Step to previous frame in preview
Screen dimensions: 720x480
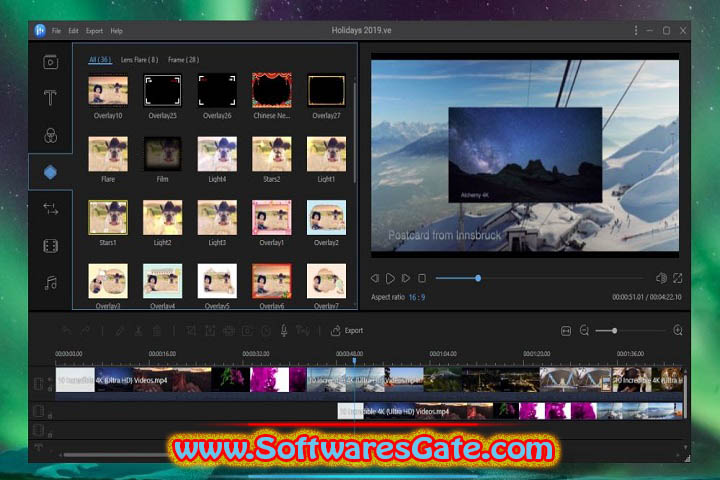pos(375,278)
